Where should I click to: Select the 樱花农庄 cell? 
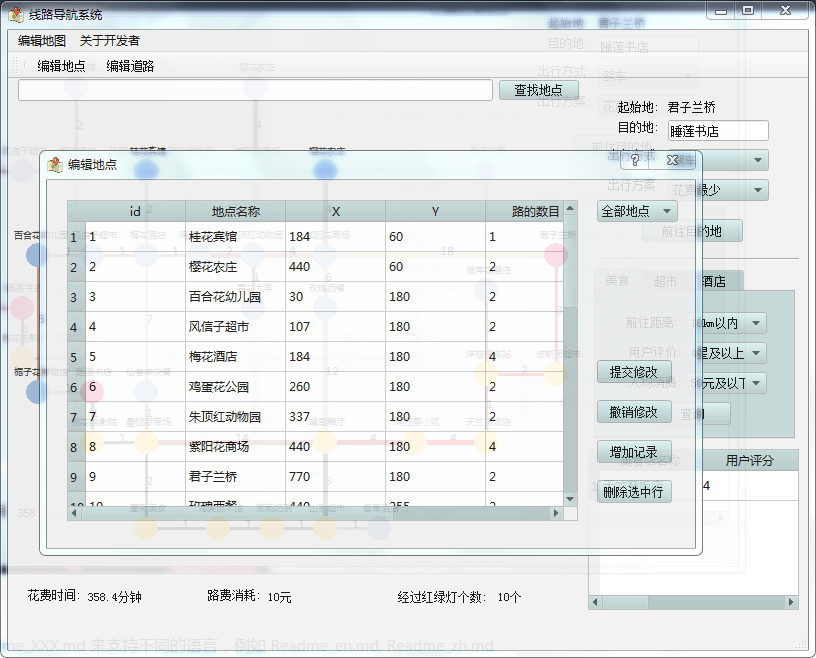coord(235,267)
